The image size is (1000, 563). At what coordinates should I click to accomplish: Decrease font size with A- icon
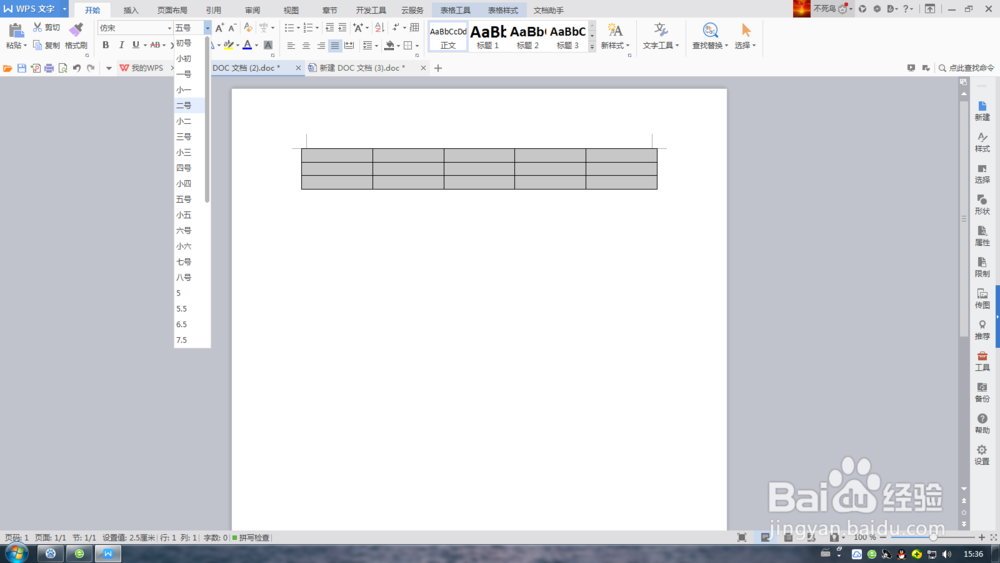(232, 28)
